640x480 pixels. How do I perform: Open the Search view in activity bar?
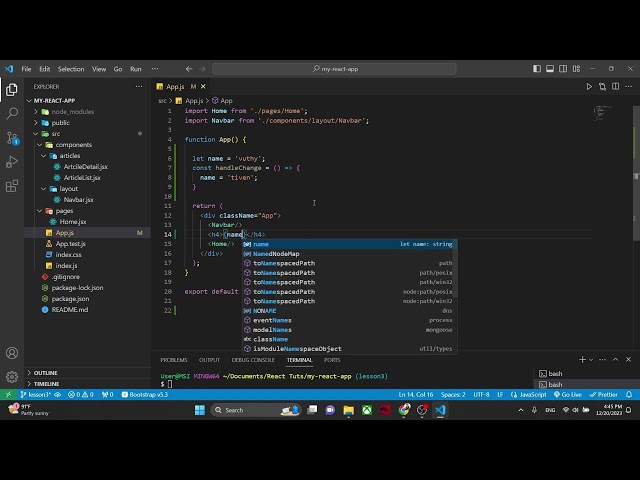(x=12, y=113)
